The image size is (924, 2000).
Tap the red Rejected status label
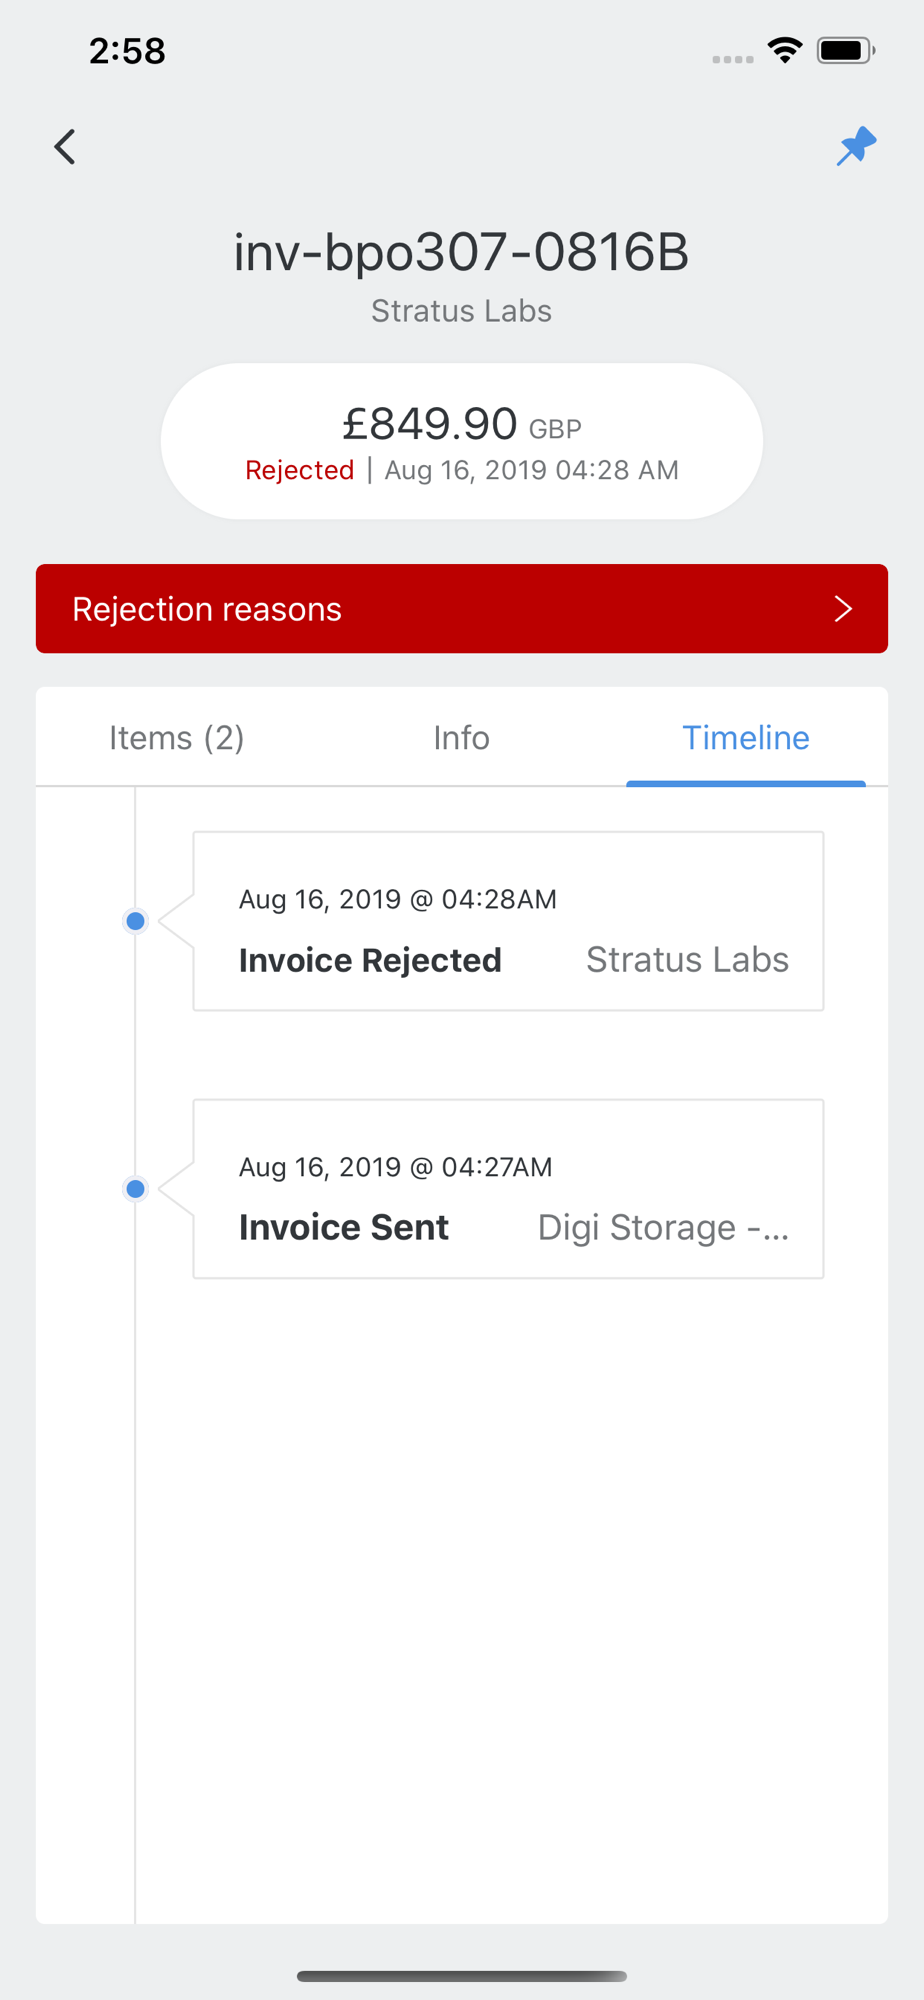(300, 470)
